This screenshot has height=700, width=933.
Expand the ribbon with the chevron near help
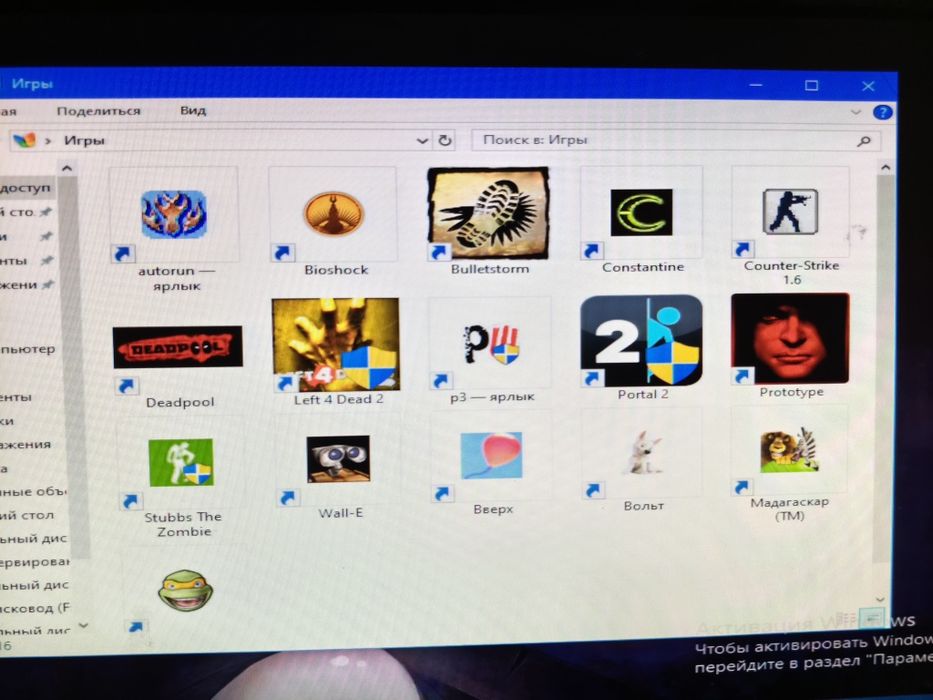(x=856, y=112)
